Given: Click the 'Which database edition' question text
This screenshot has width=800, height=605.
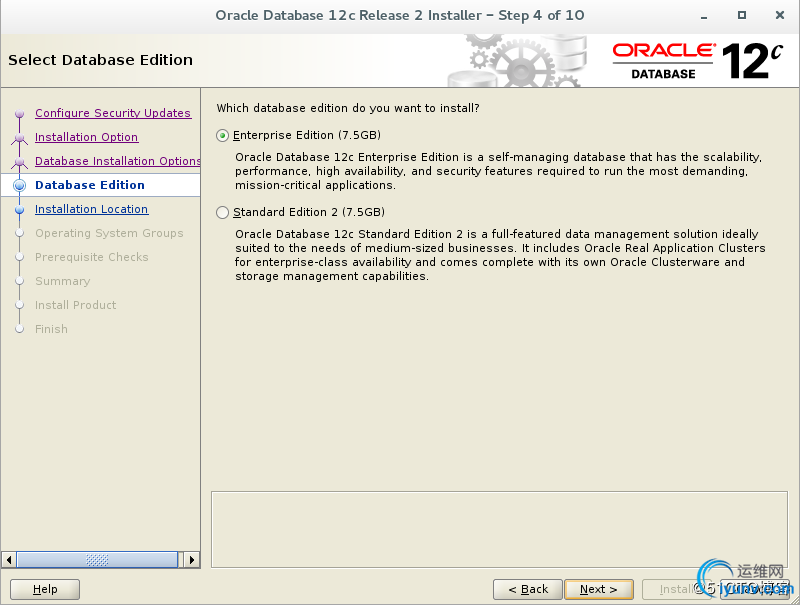Looking at the screenshot, I should click(x=348, y=108).
